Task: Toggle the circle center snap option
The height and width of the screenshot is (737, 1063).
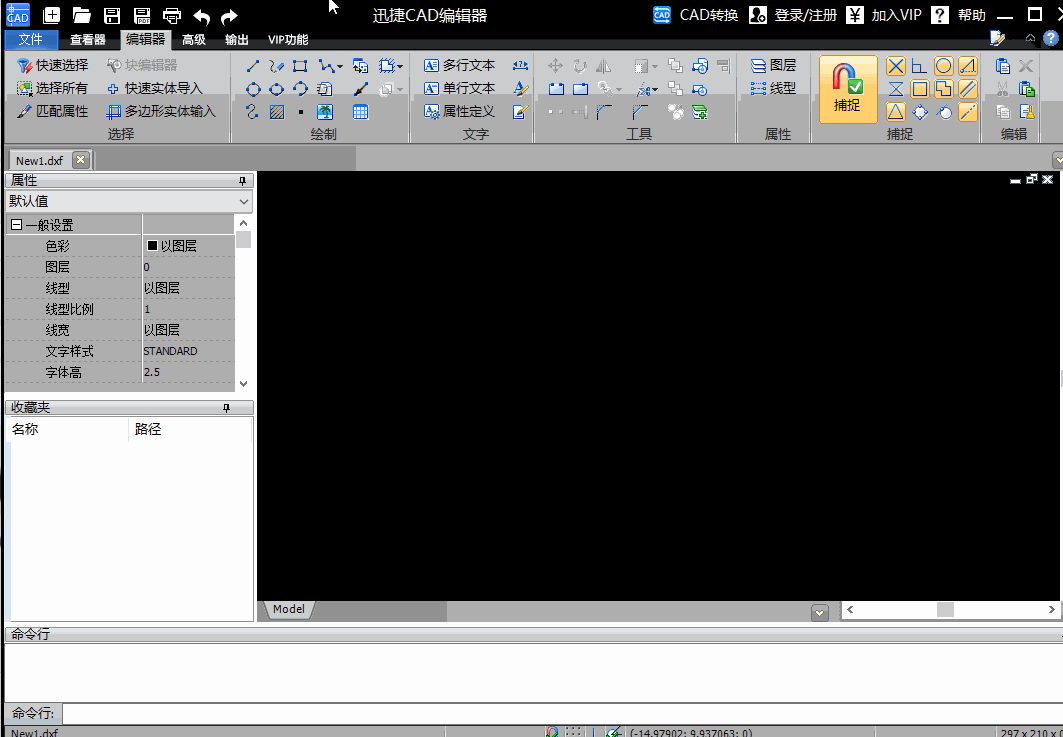Action: [x=943, y=66]
